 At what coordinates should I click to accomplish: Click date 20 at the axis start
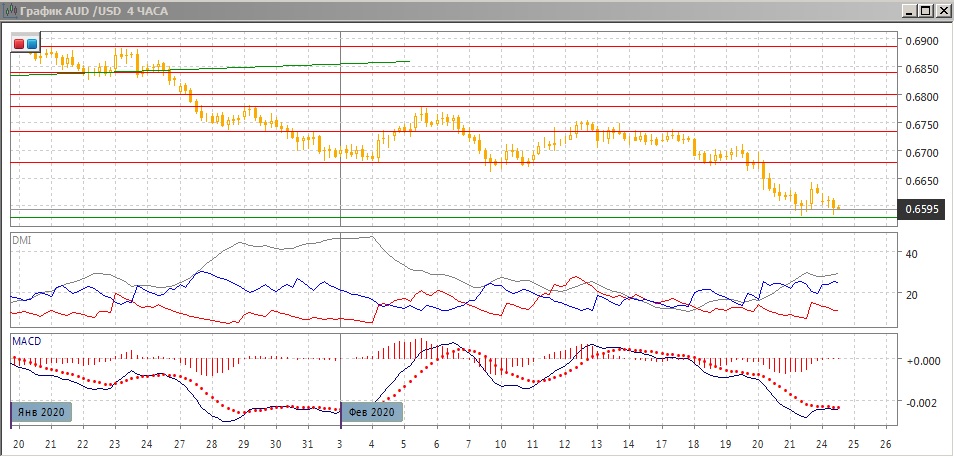18,443
